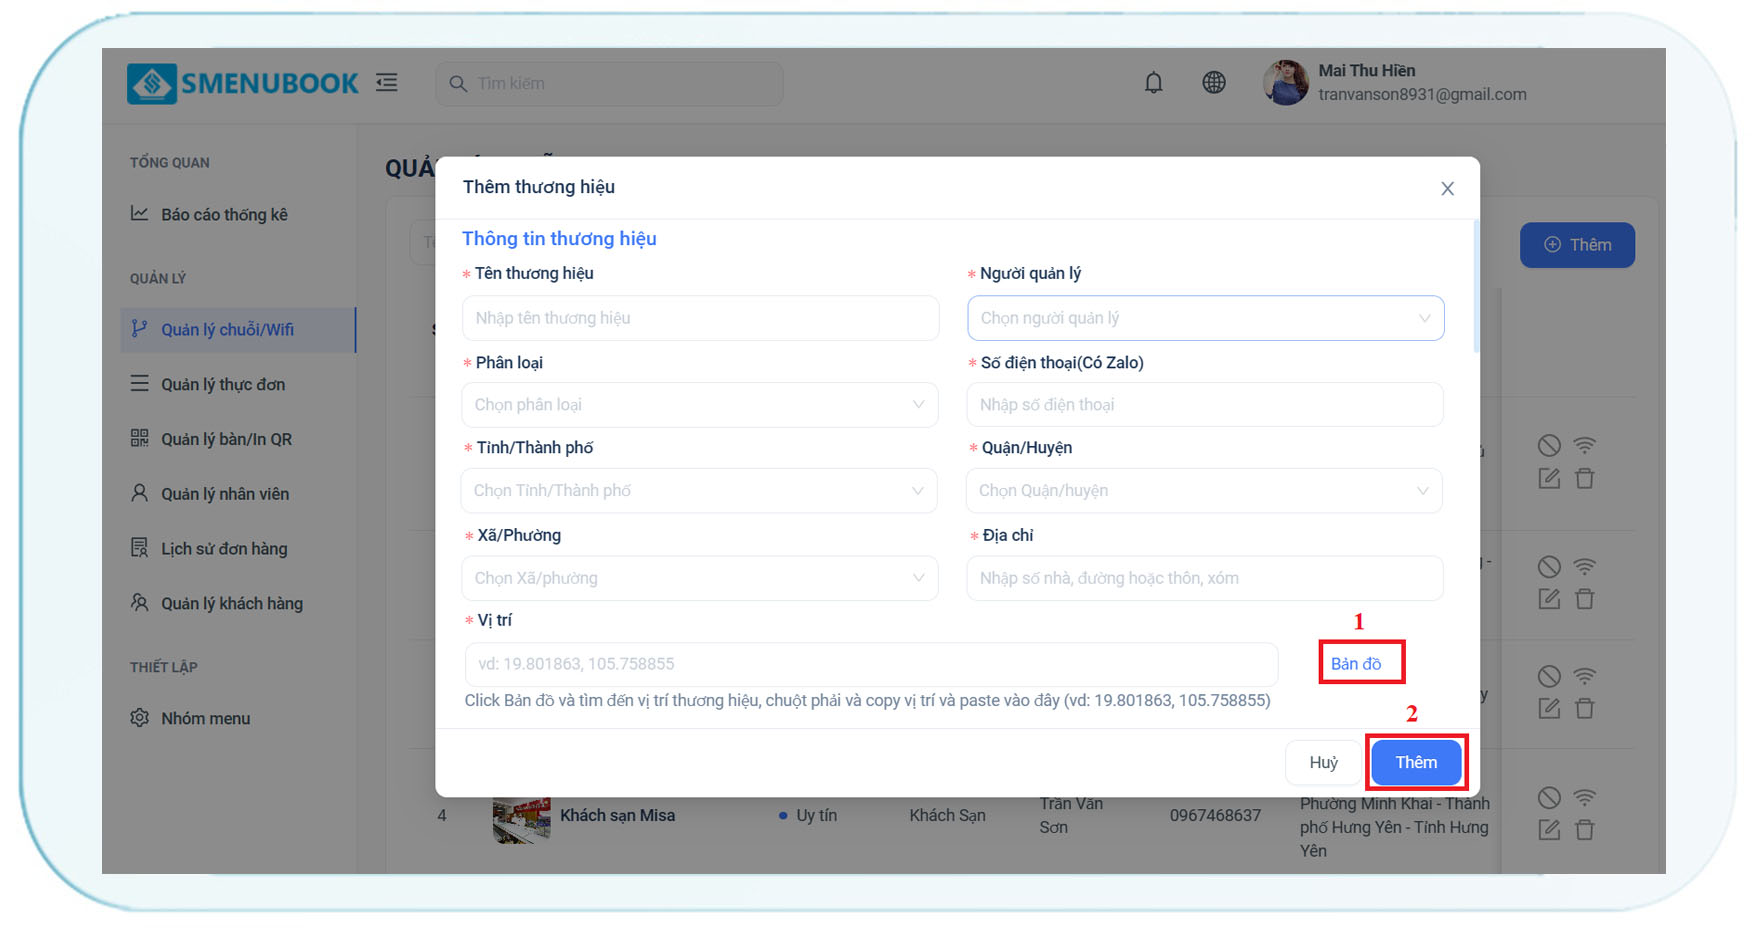The height and width of the screenshot is (928, 1756).
Task: Expand the Tỉnh/Thành phố dropdown
Action: click(699, 491)
